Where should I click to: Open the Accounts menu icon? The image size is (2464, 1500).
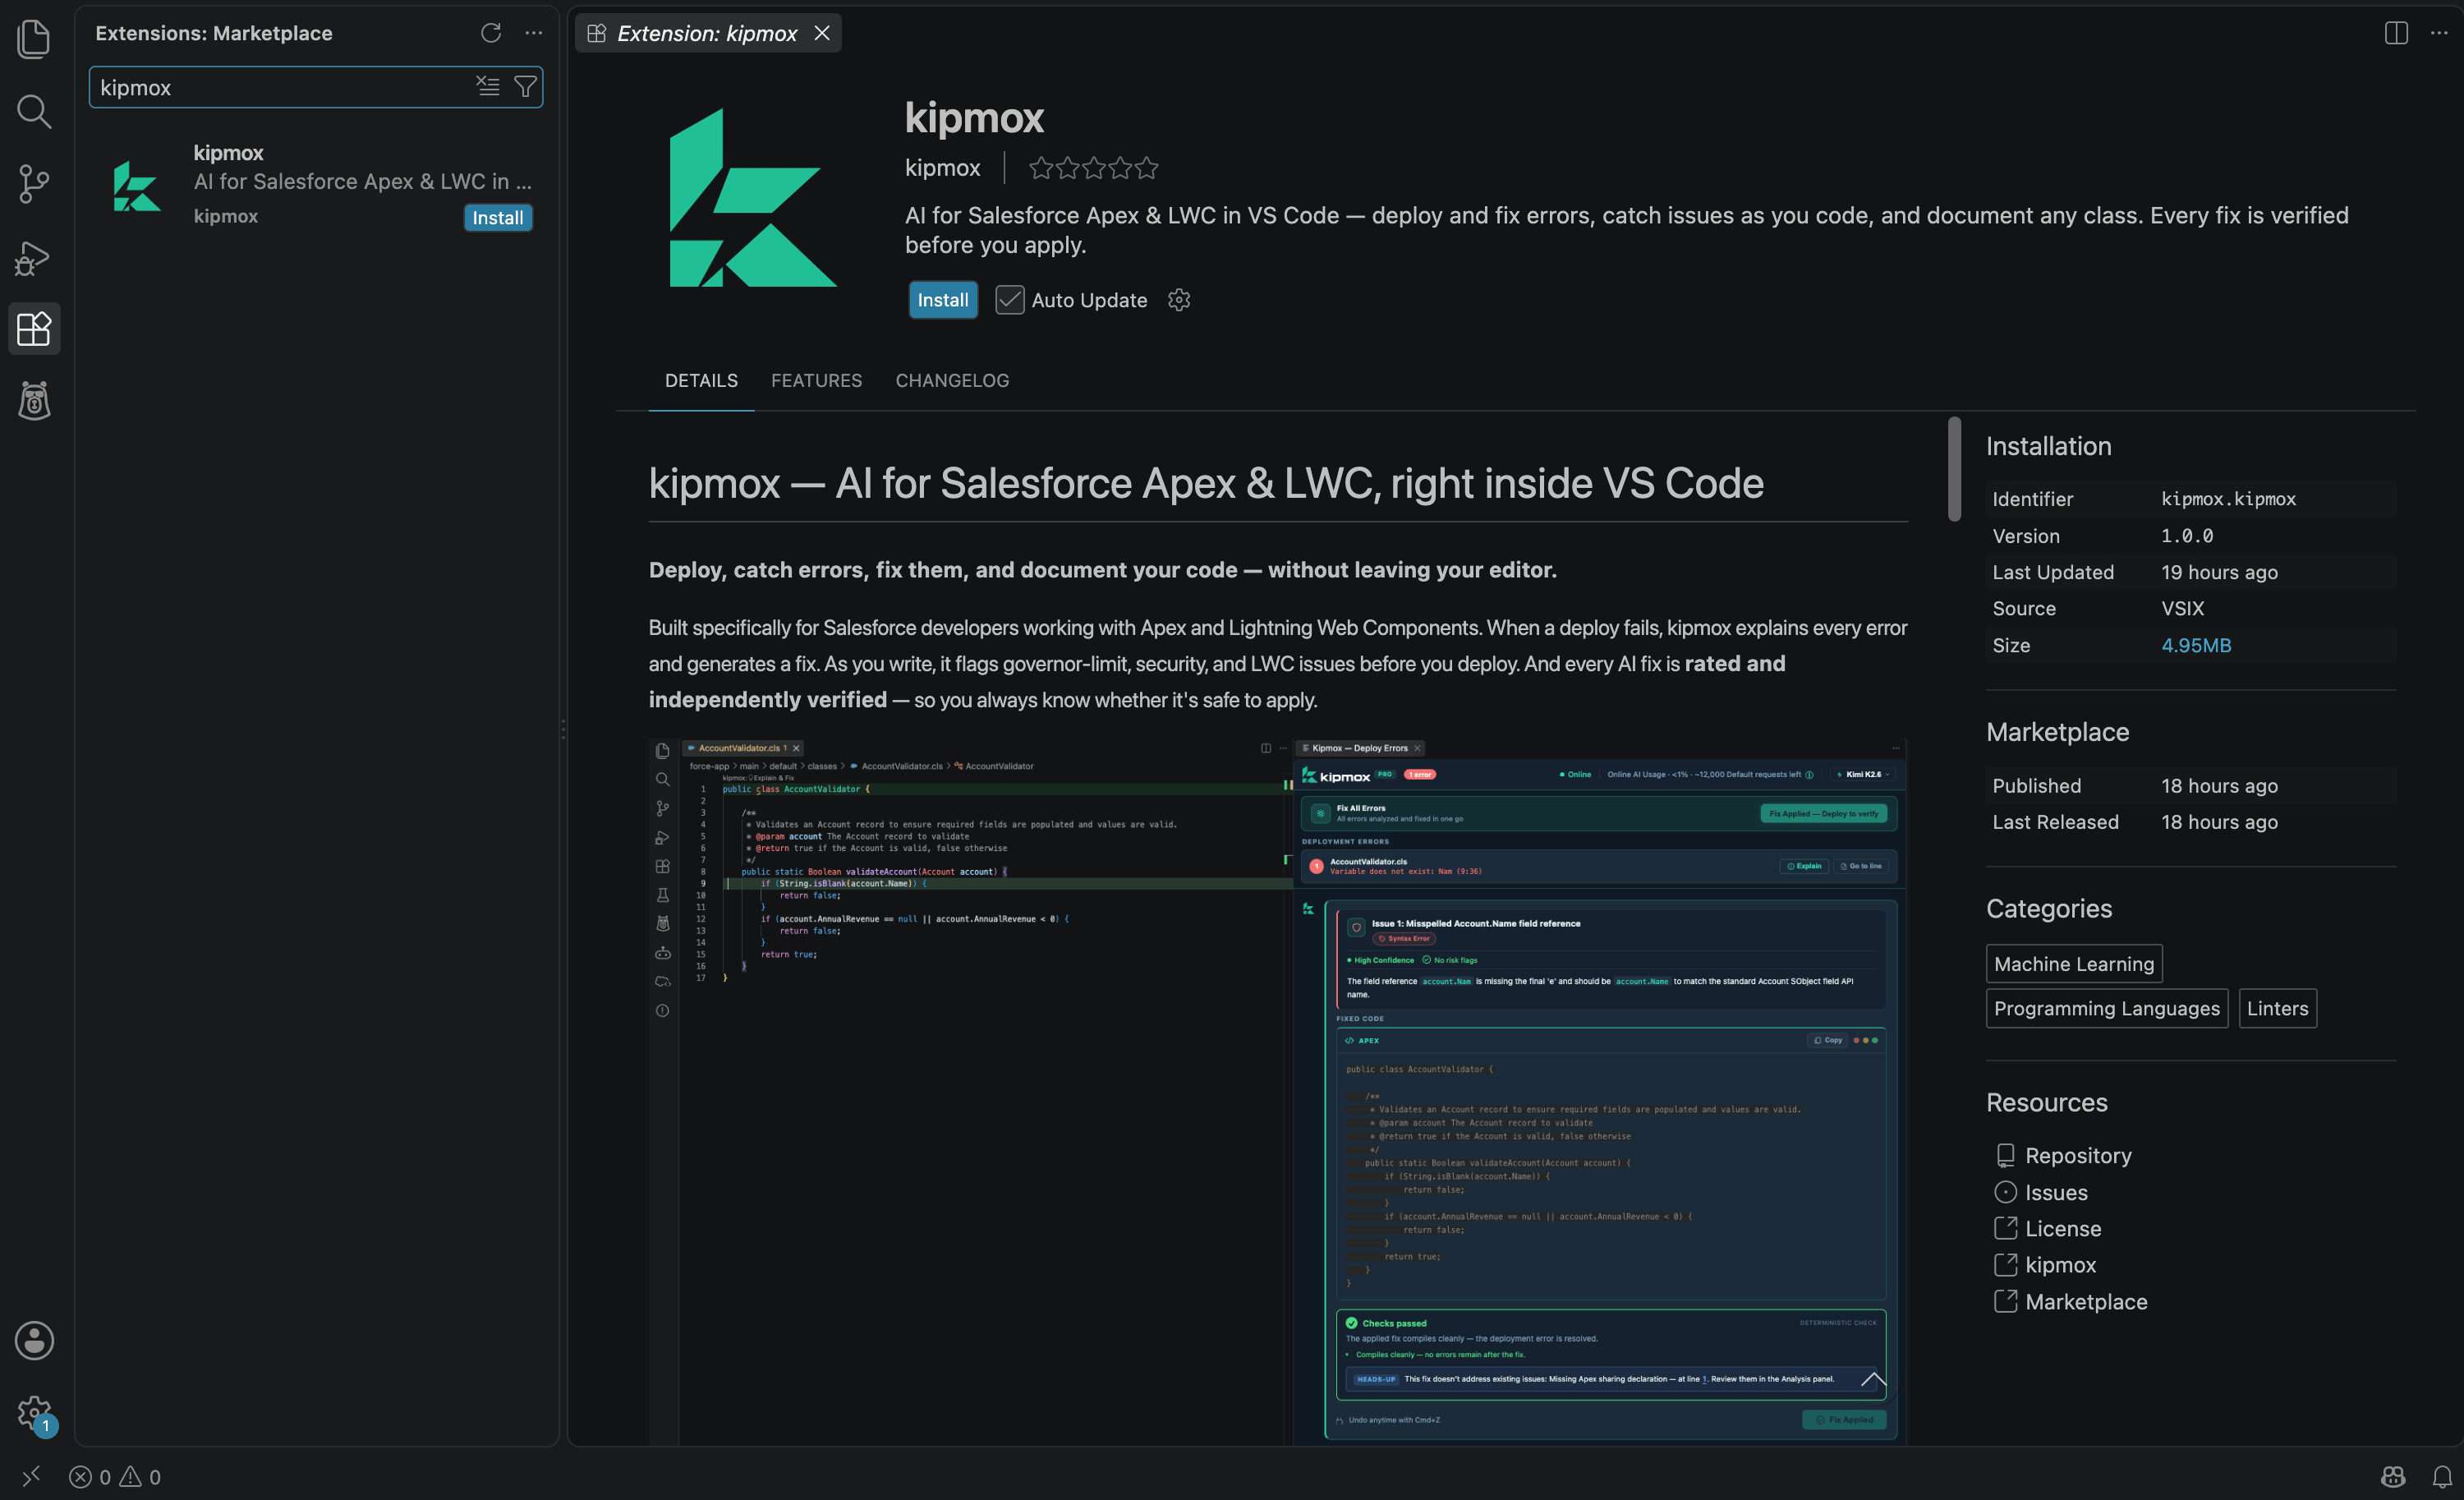pyautogui.click(x=34, y=1341)
